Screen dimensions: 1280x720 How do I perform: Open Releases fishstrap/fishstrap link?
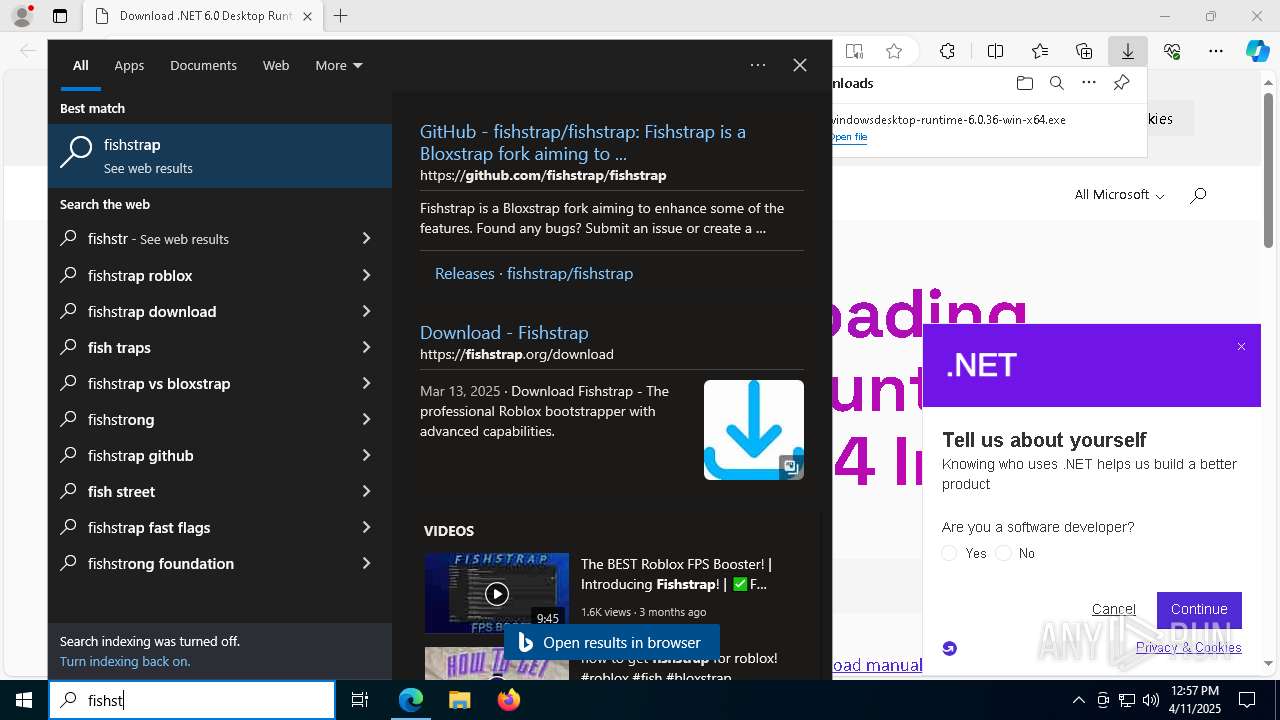534,273
